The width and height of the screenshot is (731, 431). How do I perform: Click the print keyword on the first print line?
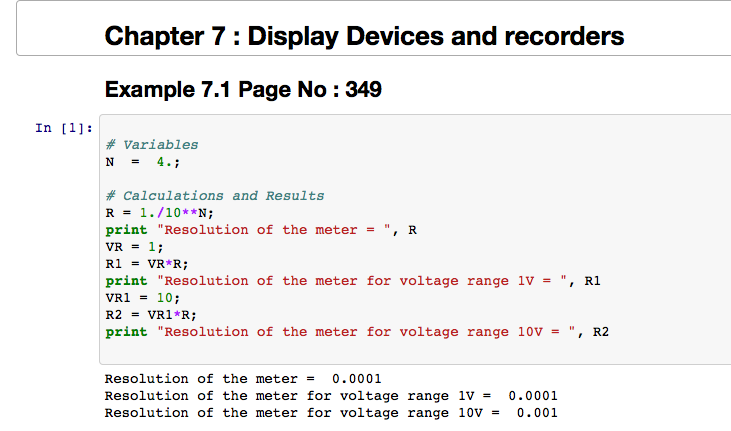[126, 229]
